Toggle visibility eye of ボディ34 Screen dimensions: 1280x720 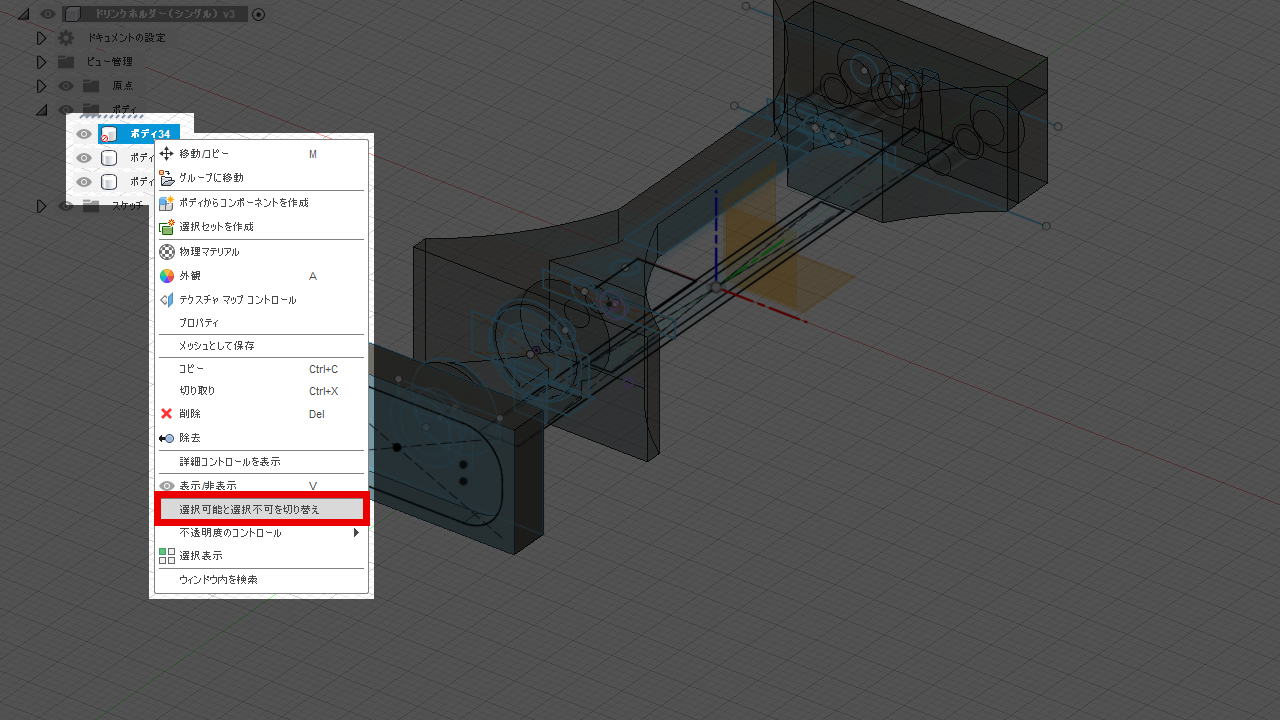[x=85, y=134]
